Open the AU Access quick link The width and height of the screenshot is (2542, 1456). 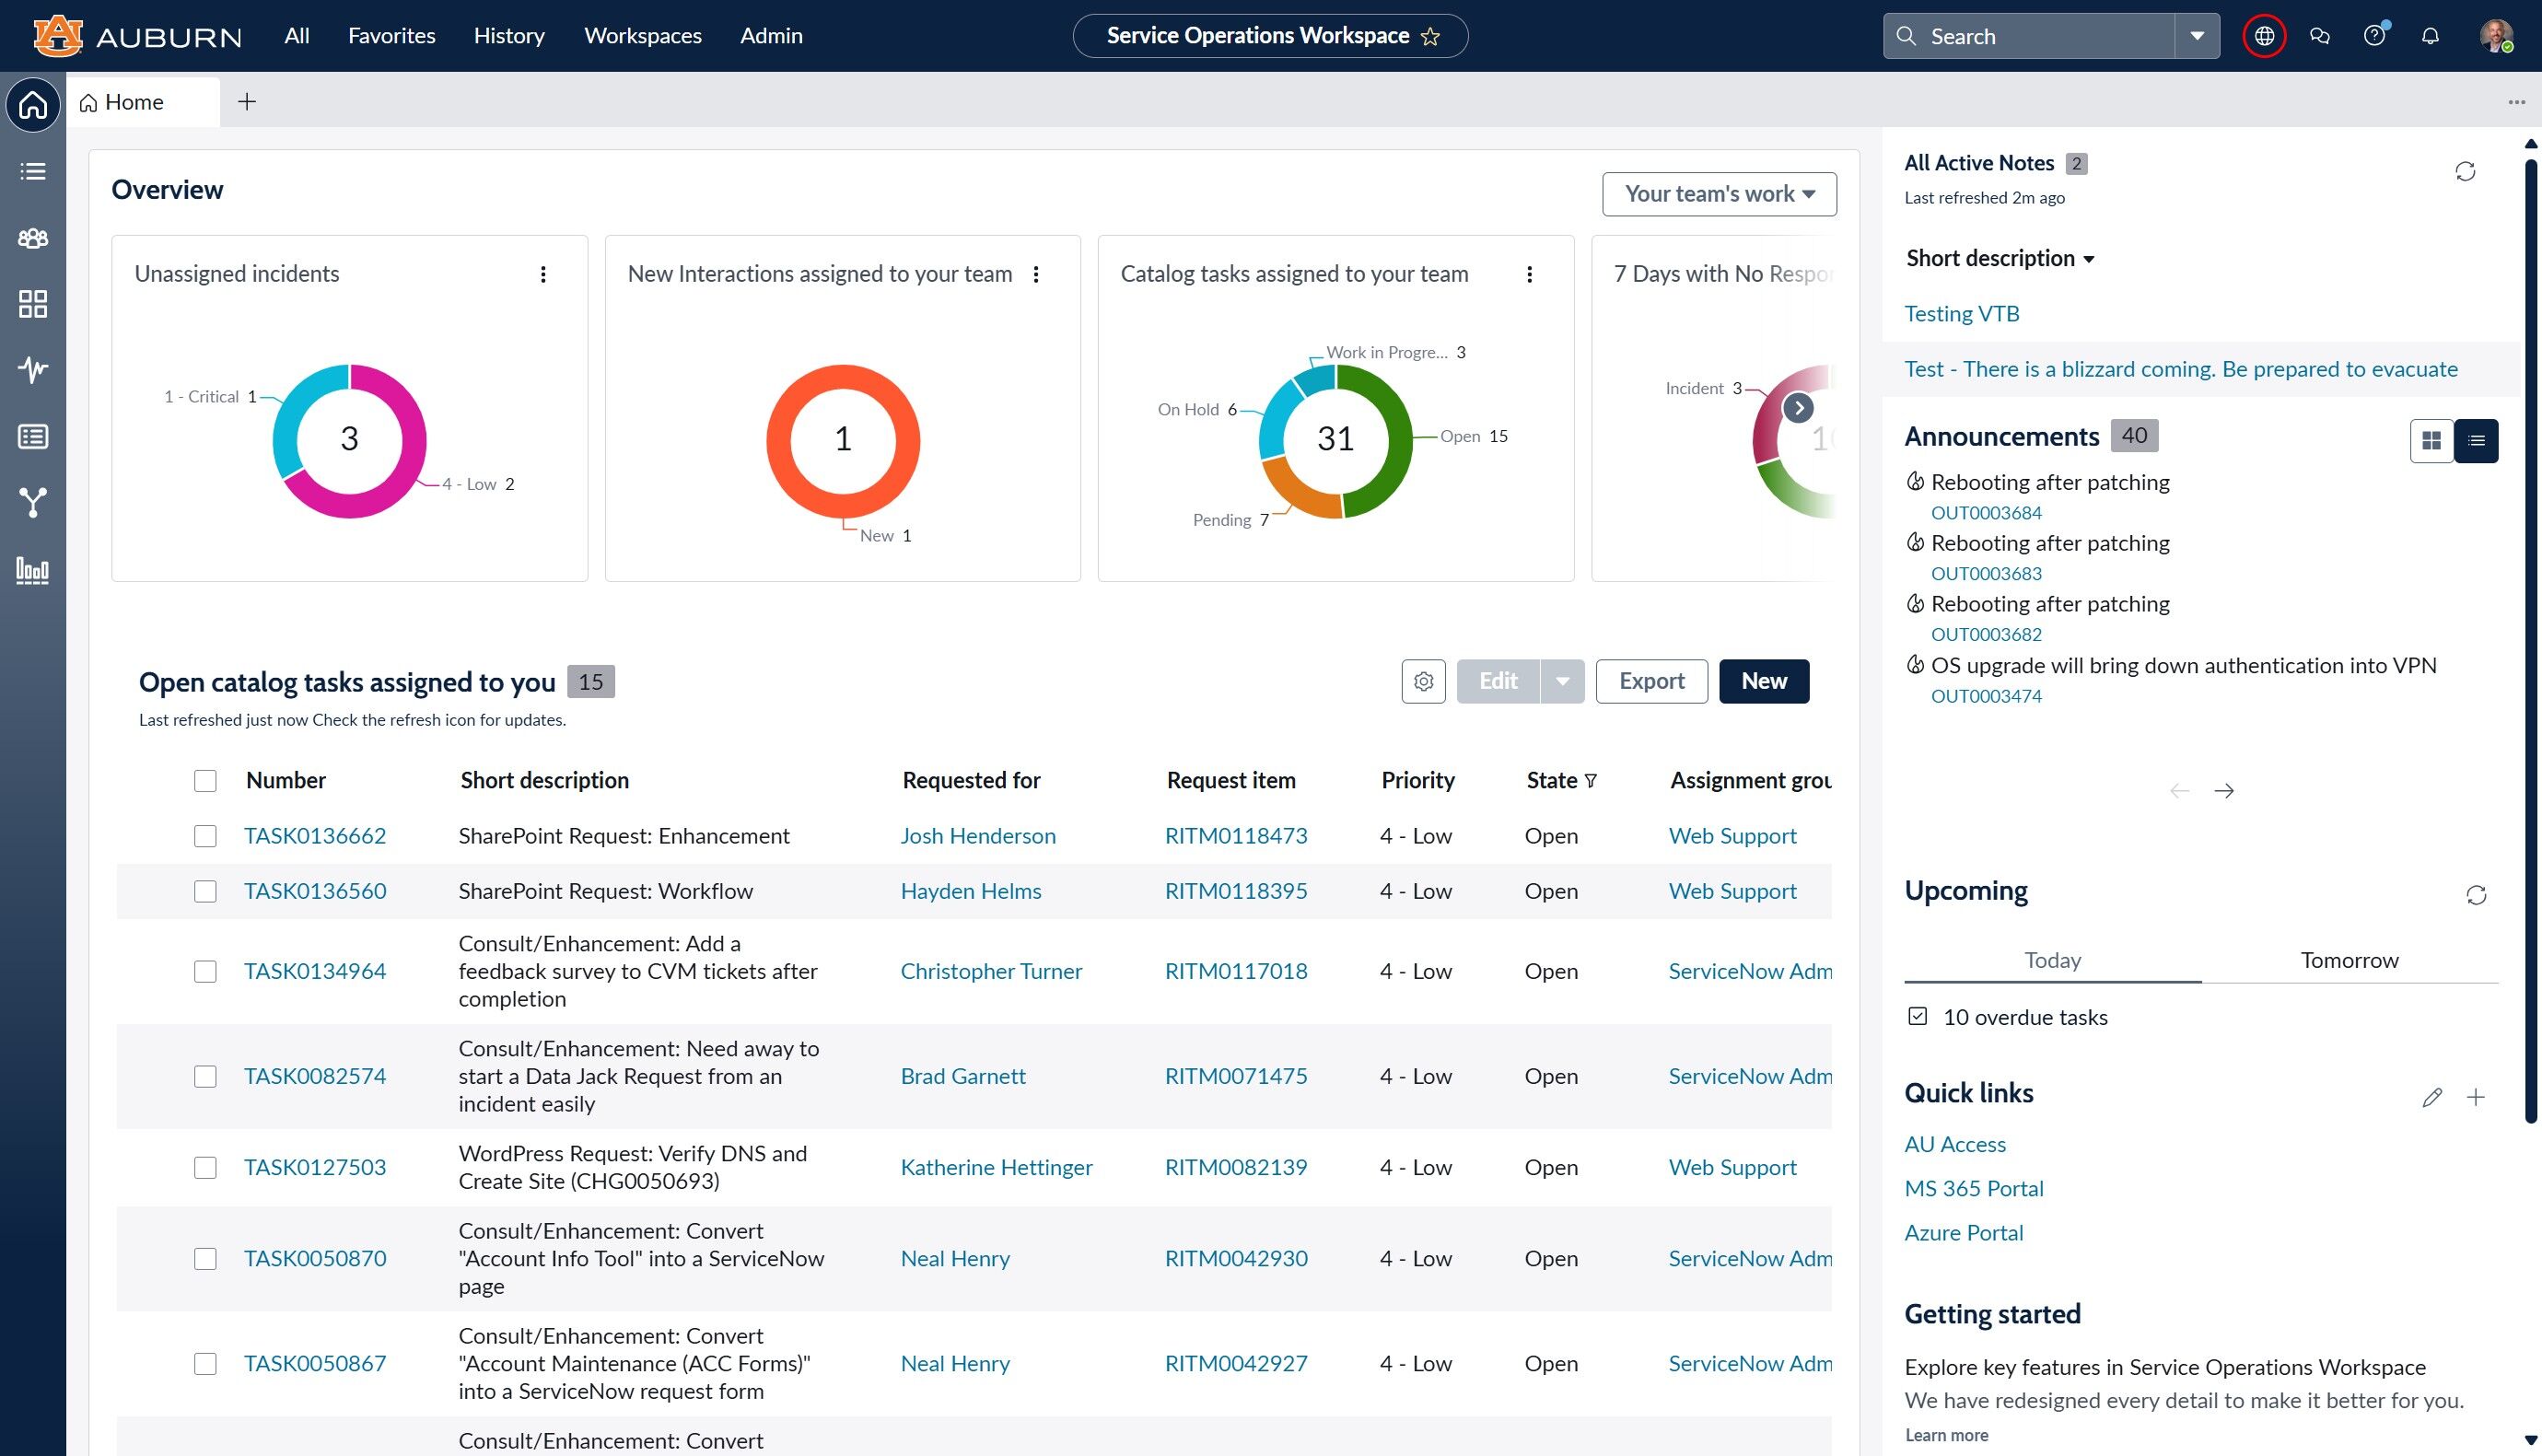click(x=1955, y=1144)
